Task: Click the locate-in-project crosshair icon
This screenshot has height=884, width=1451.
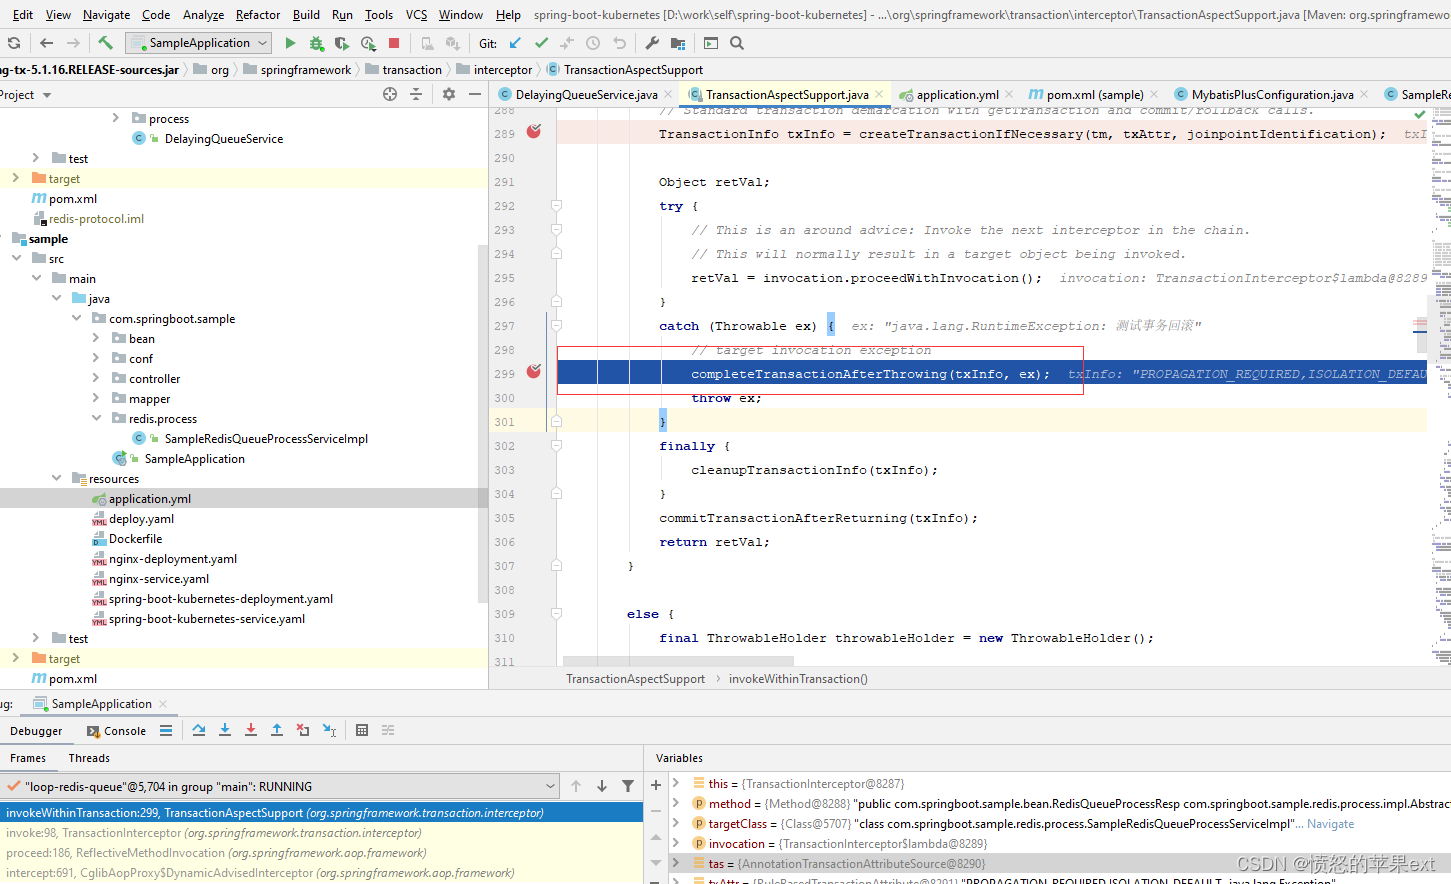Action: click(x=390, y=94)
